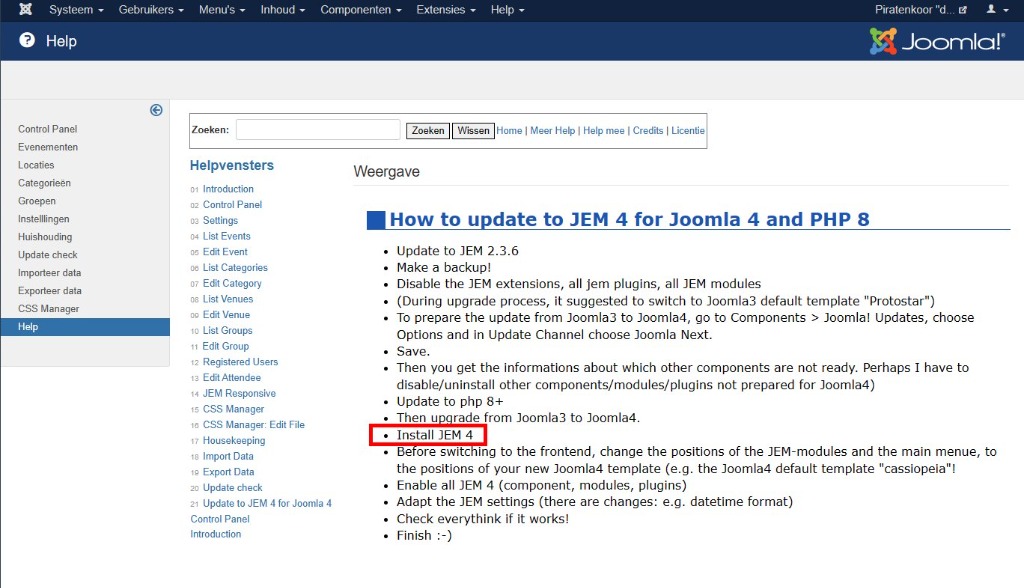This screenshot has width=1024, height=588.
Task: Expand the Menu's dropdown
Action: 222,10
